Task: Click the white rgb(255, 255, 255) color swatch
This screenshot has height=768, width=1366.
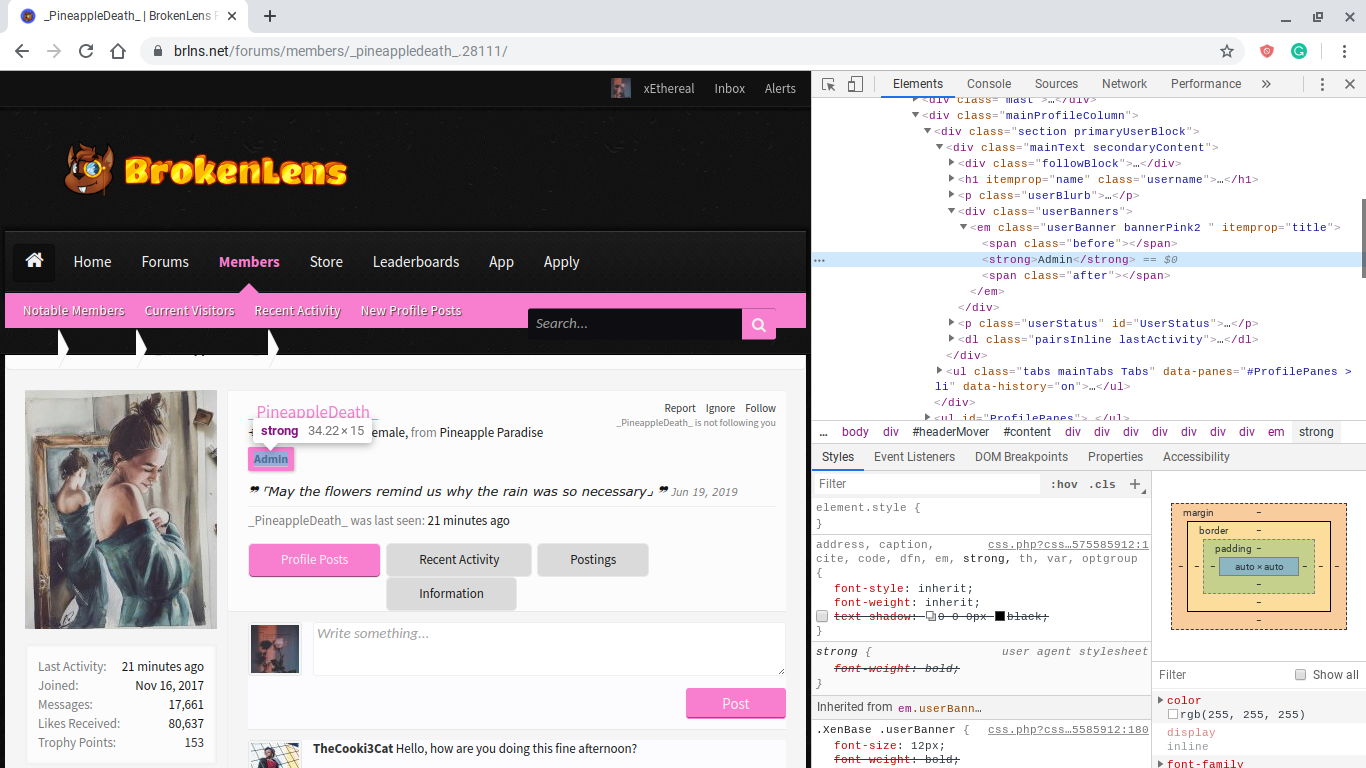Action: click(1173, 715)
